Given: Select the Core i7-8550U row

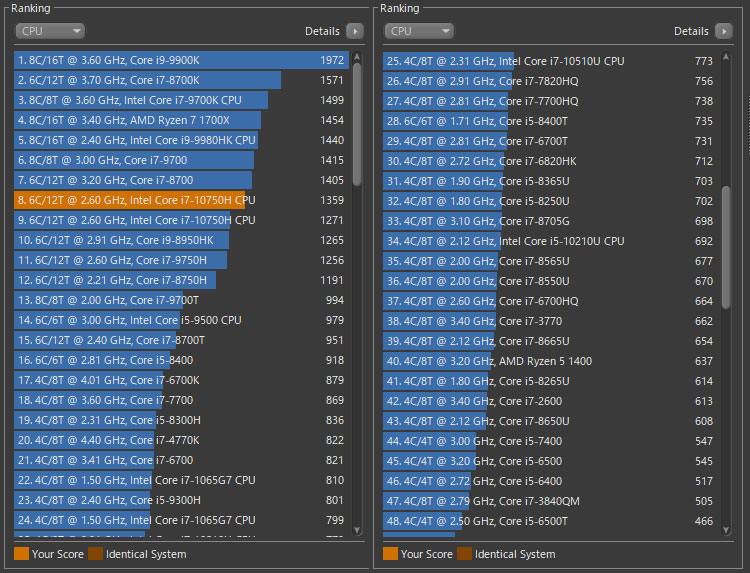Looking at the screenshot, I should pos(551,281).
